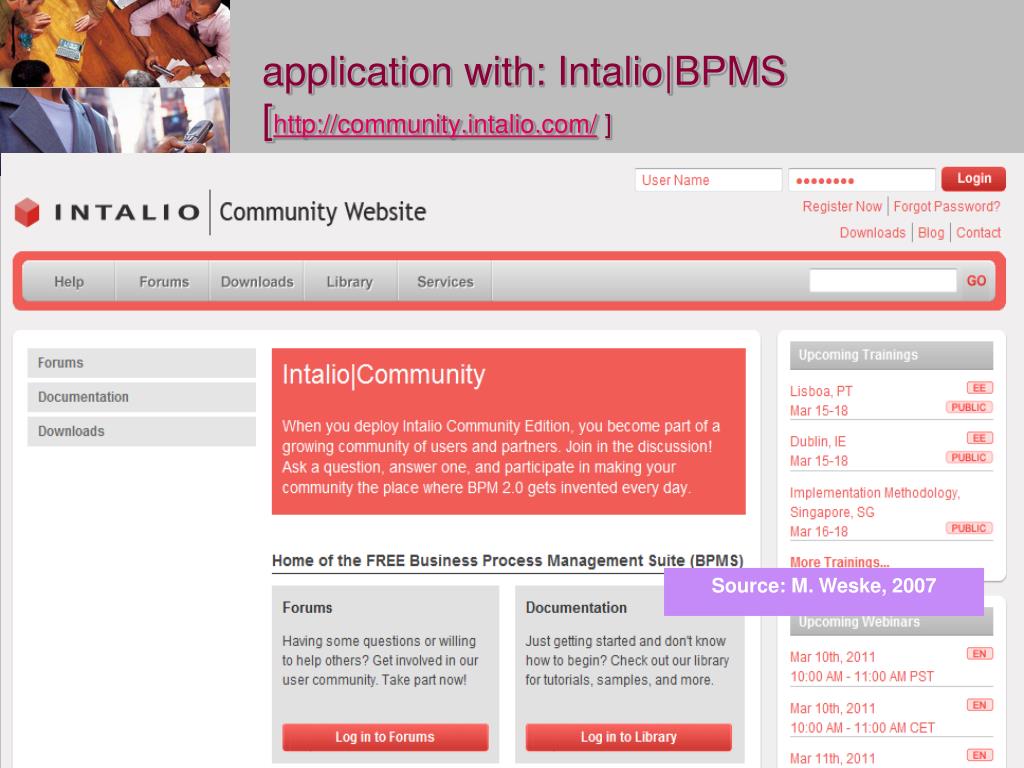
Task: Open the Mar 11th, 2011 webinar link
Action: (x=833, y=759)
